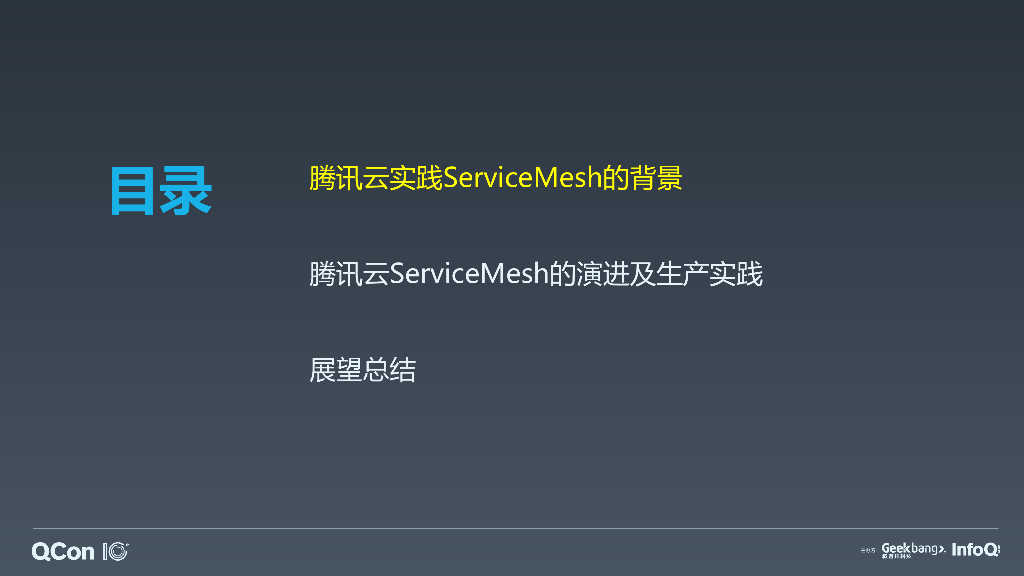The image size is (1024, 576).
Task: Click the 背景 text ending the yellow line
Action: point(656,178)
